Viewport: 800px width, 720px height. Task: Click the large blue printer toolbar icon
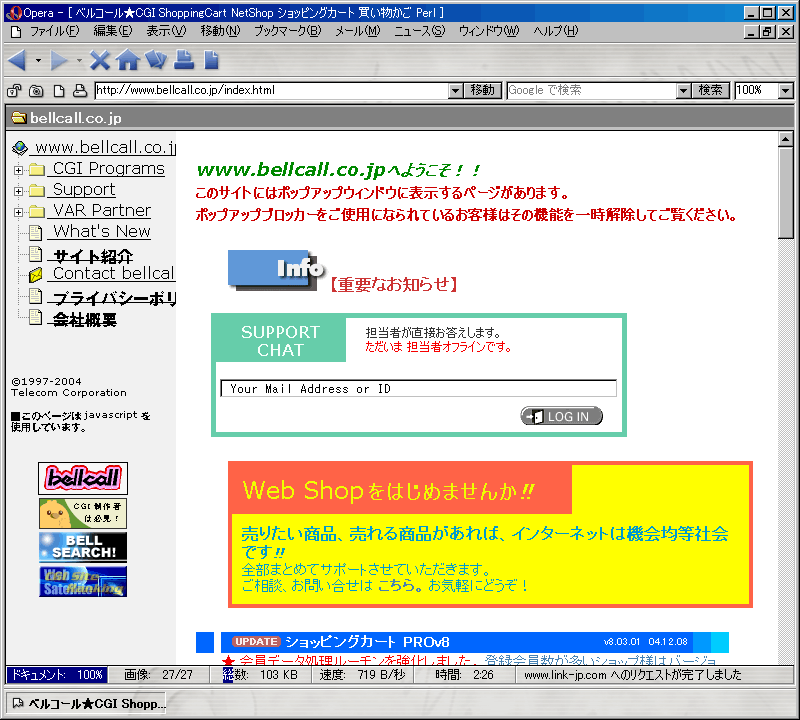pos(184,60)
